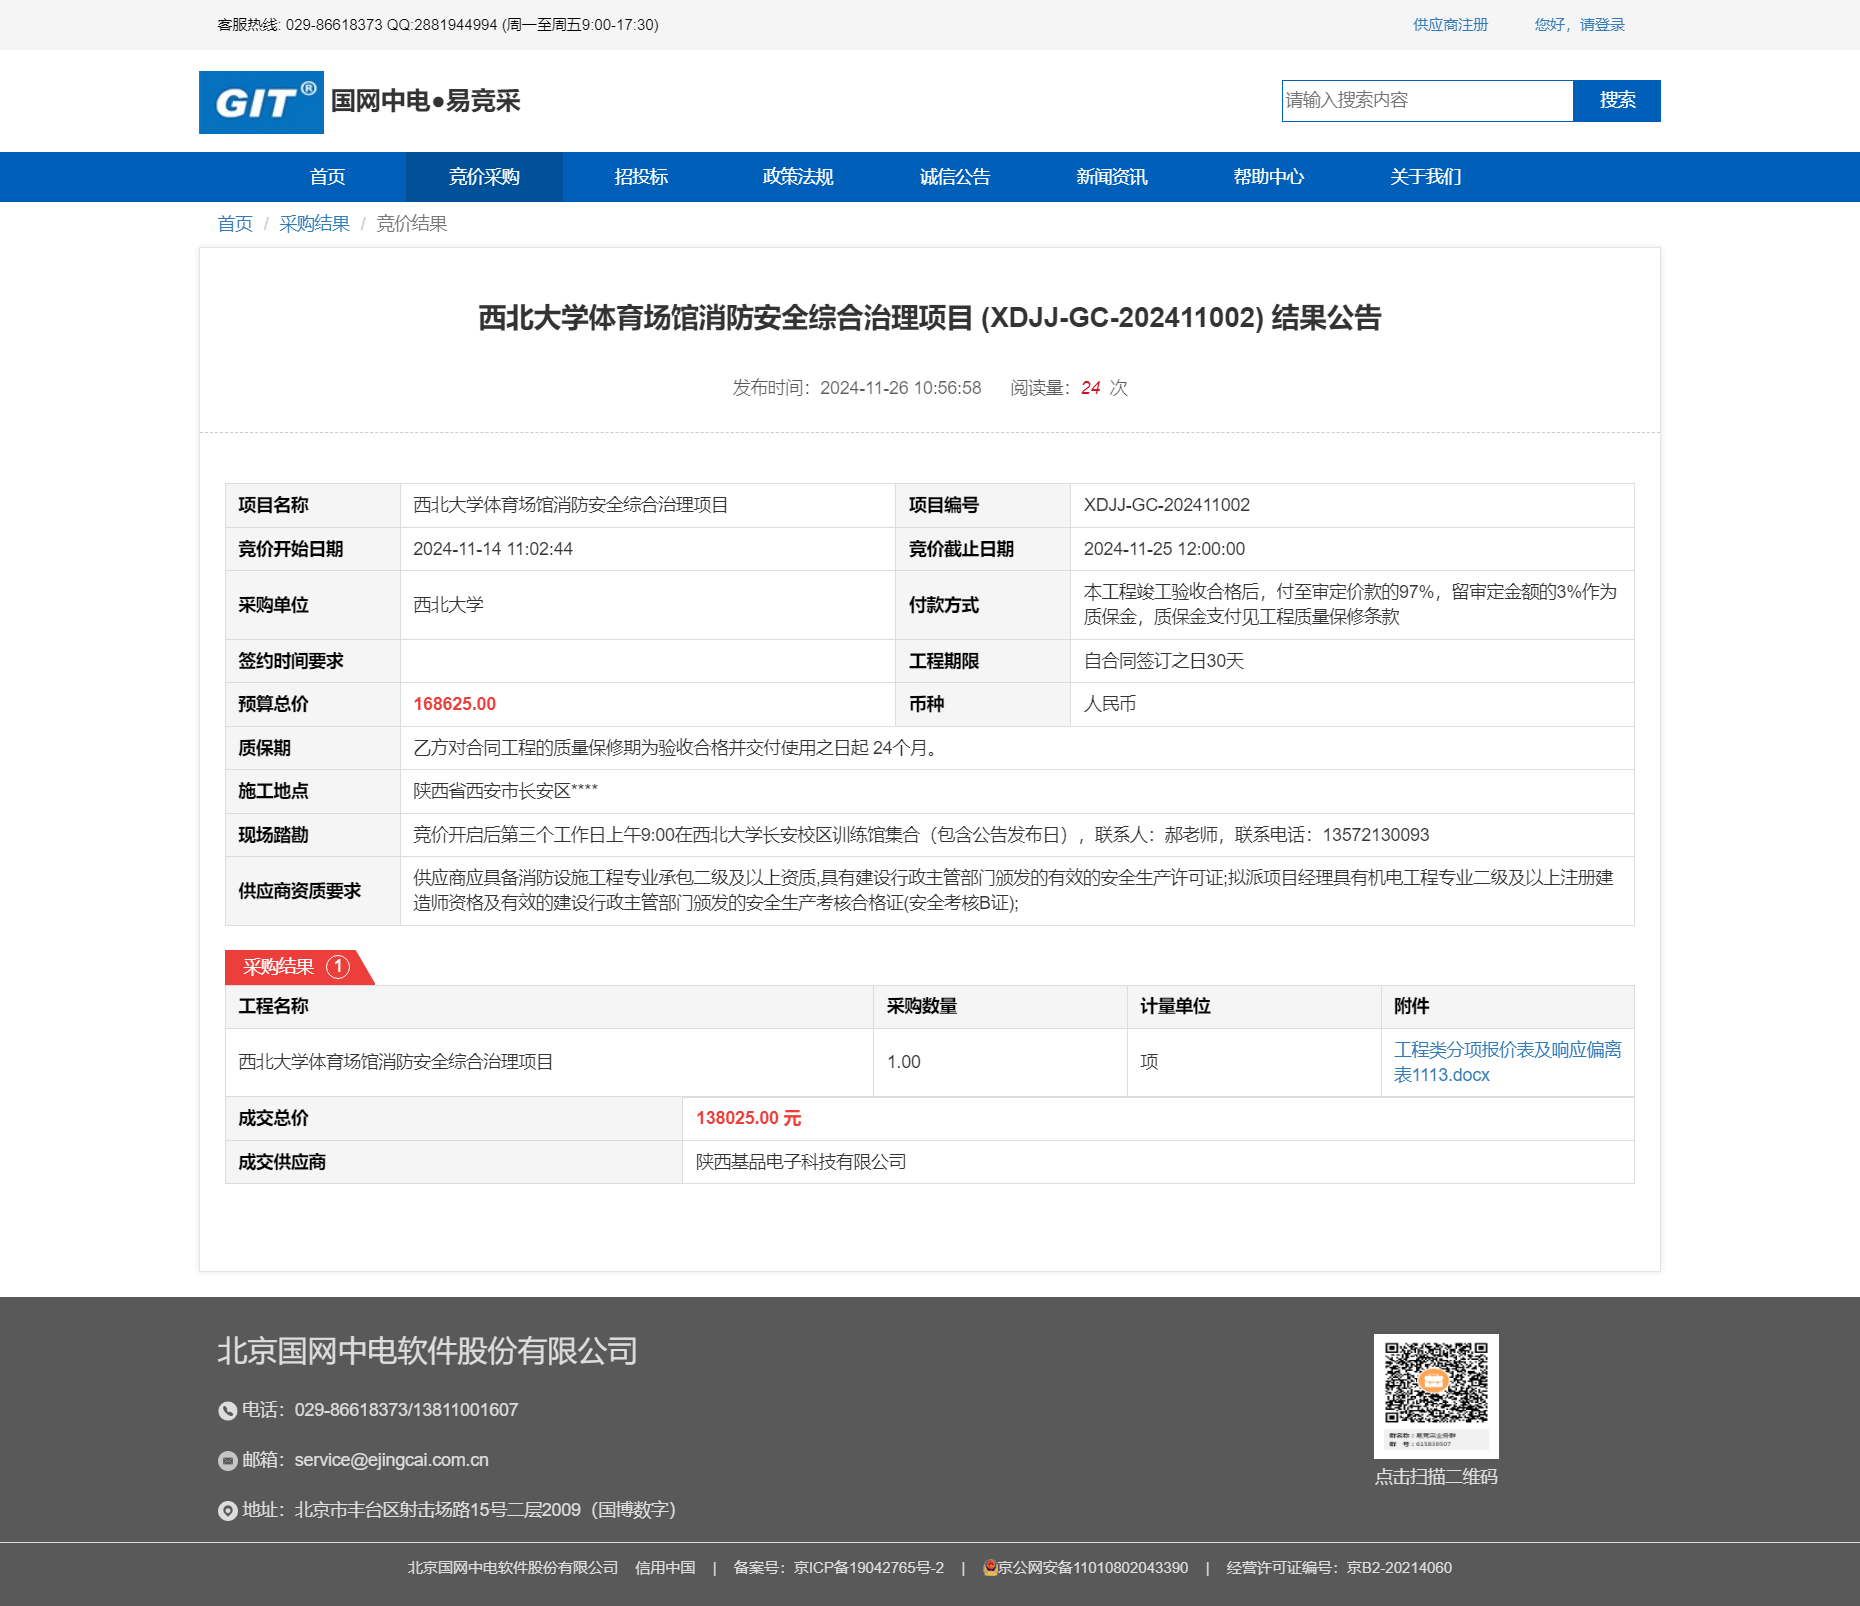Viewport: 1860px width, 1606px height.
Task: Go to 招投标 navigation item
Action: point(641,177)
